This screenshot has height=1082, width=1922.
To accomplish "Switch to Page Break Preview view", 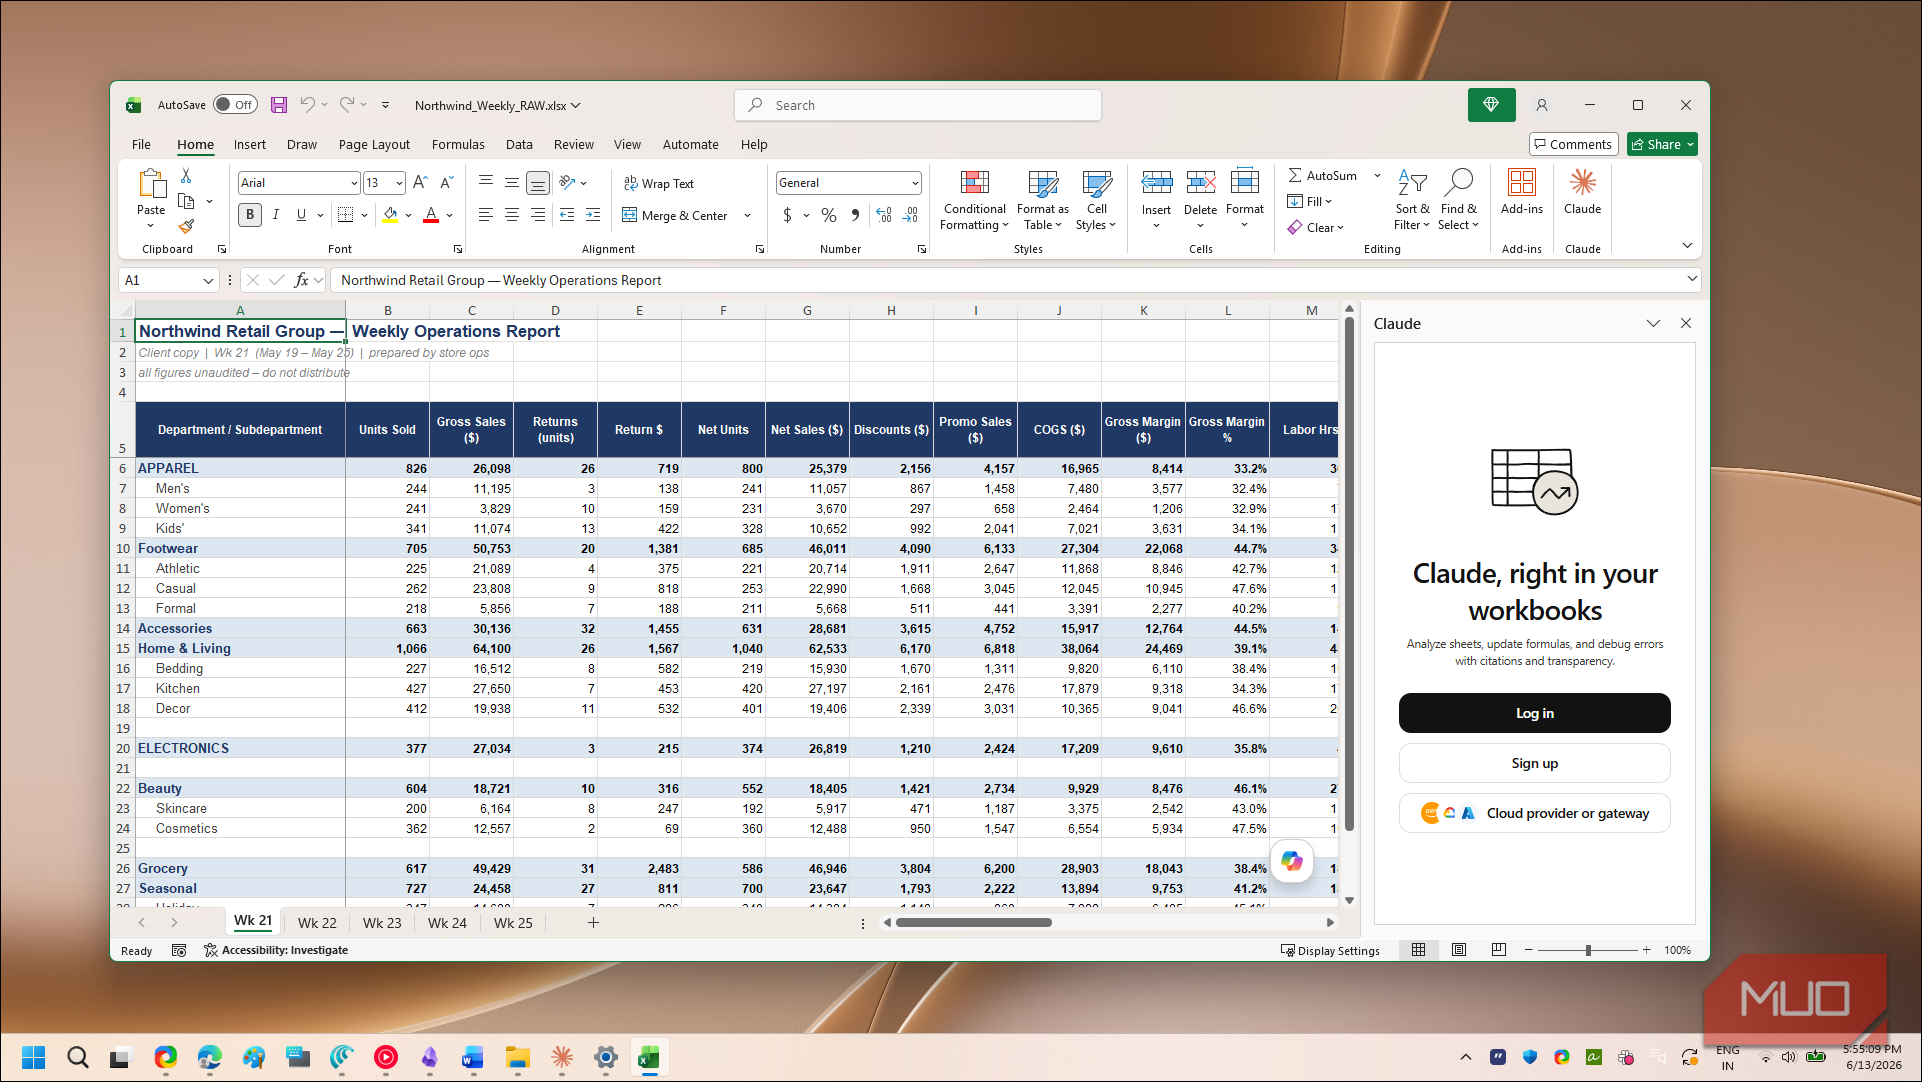I will pos(1498,950).
